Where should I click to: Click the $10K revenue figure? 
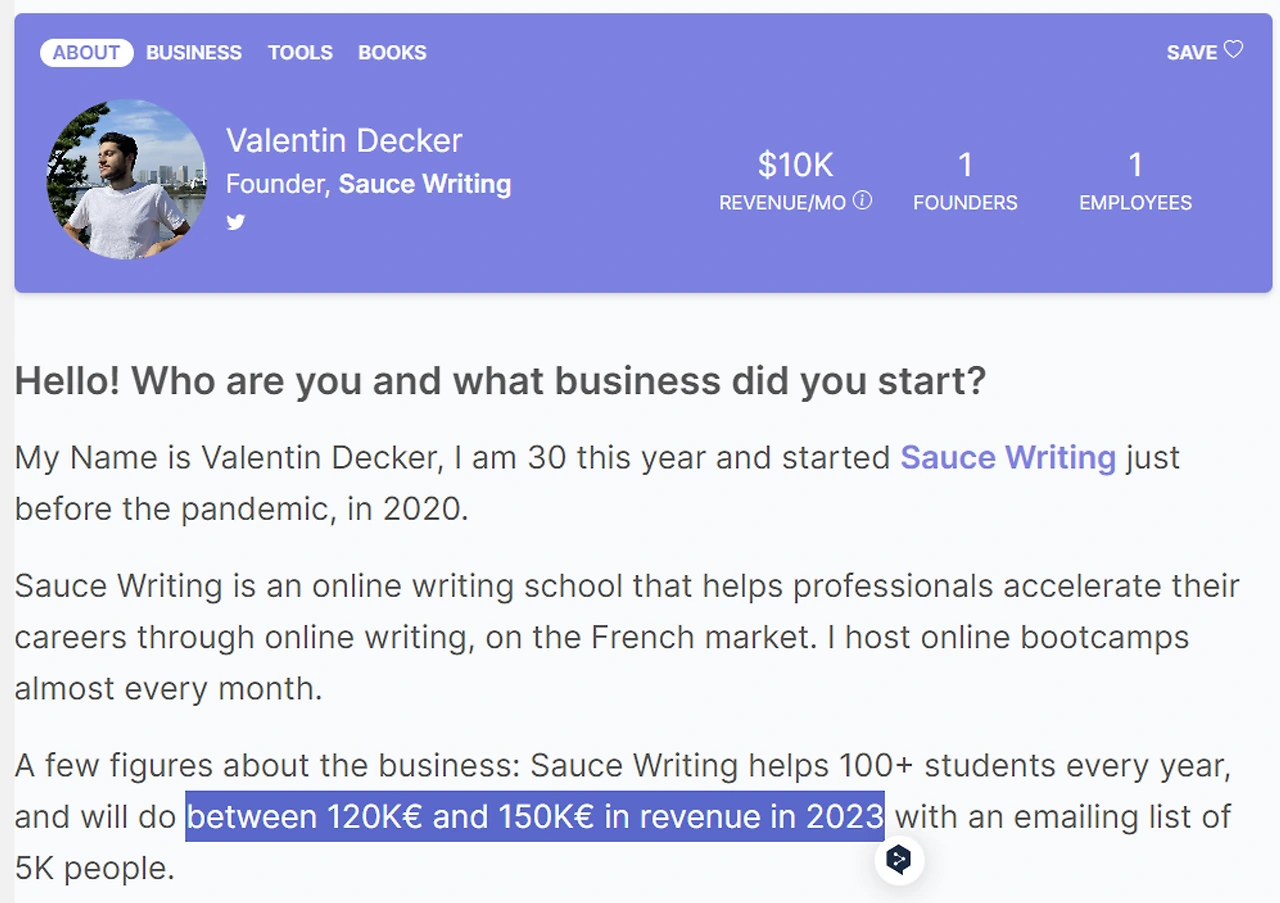[x=795, y=164]
